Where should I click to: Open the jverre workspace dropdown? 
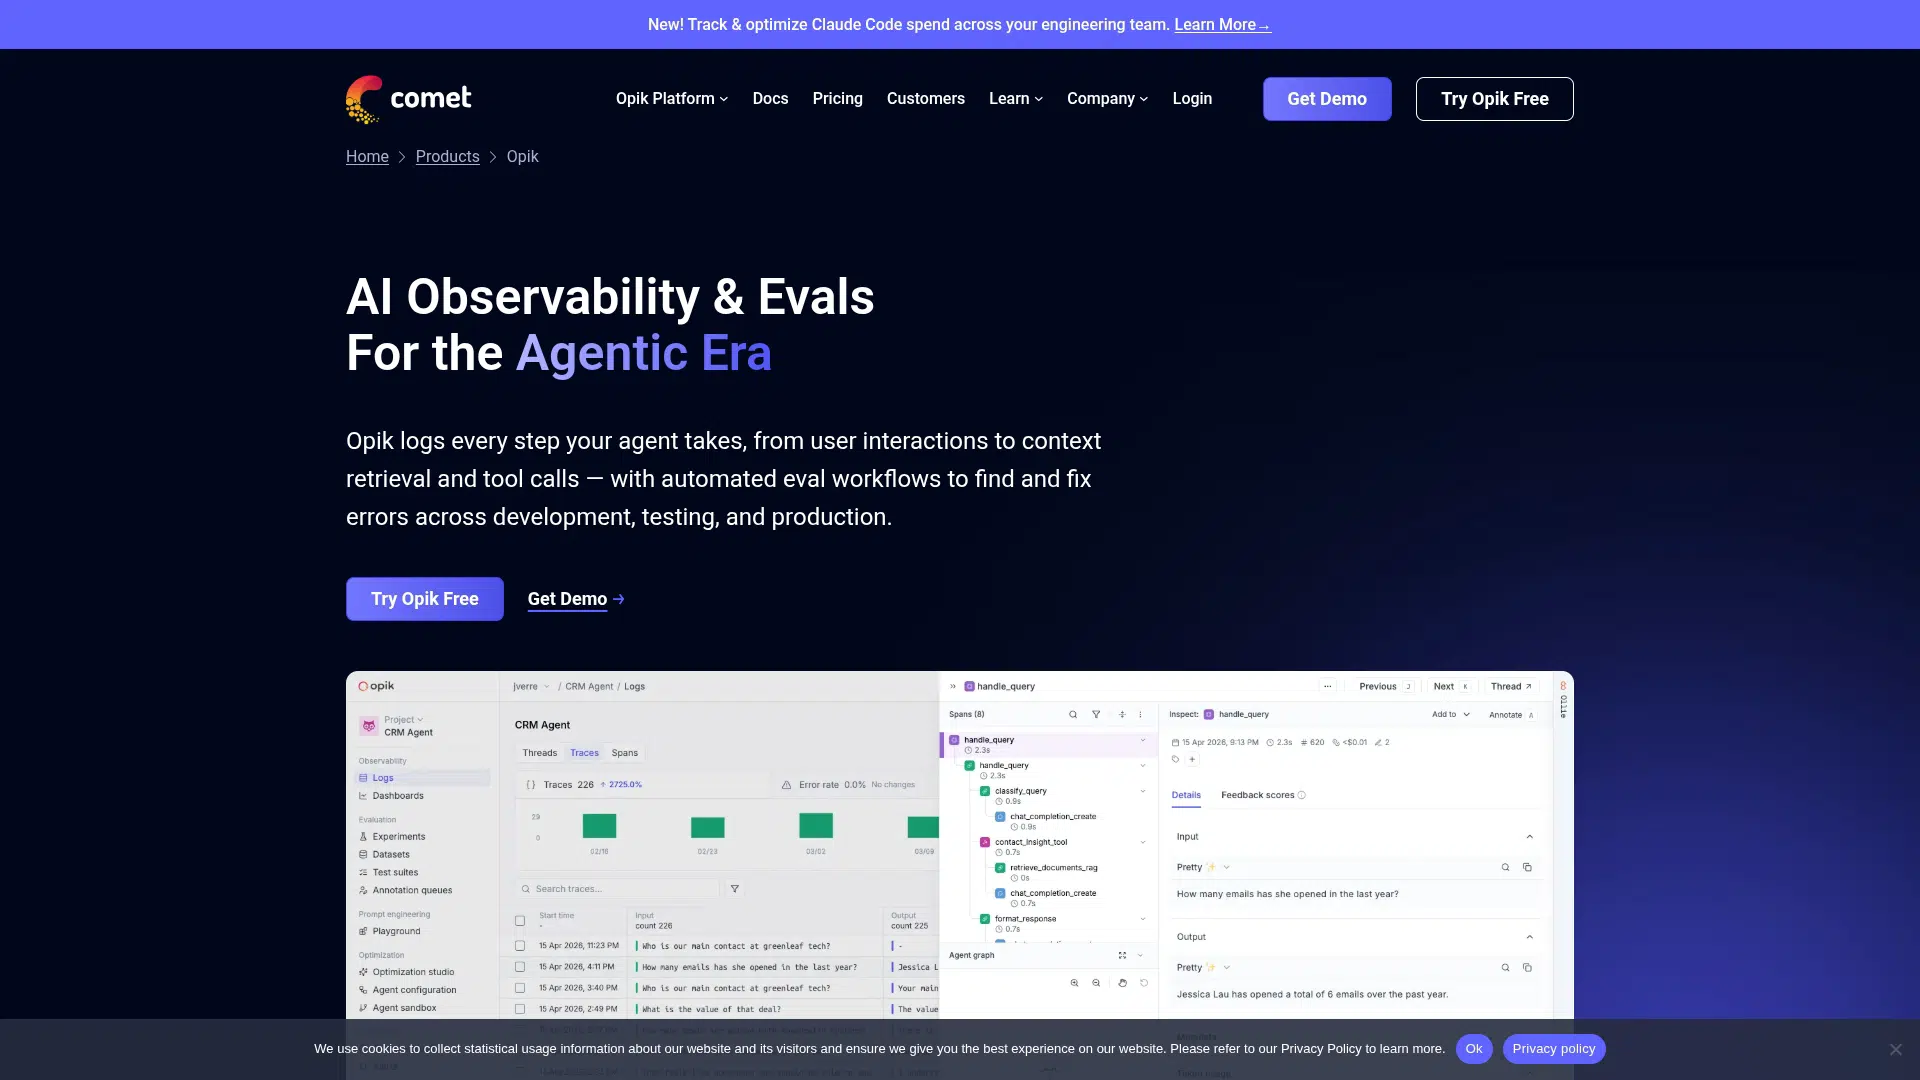[531, 687]
